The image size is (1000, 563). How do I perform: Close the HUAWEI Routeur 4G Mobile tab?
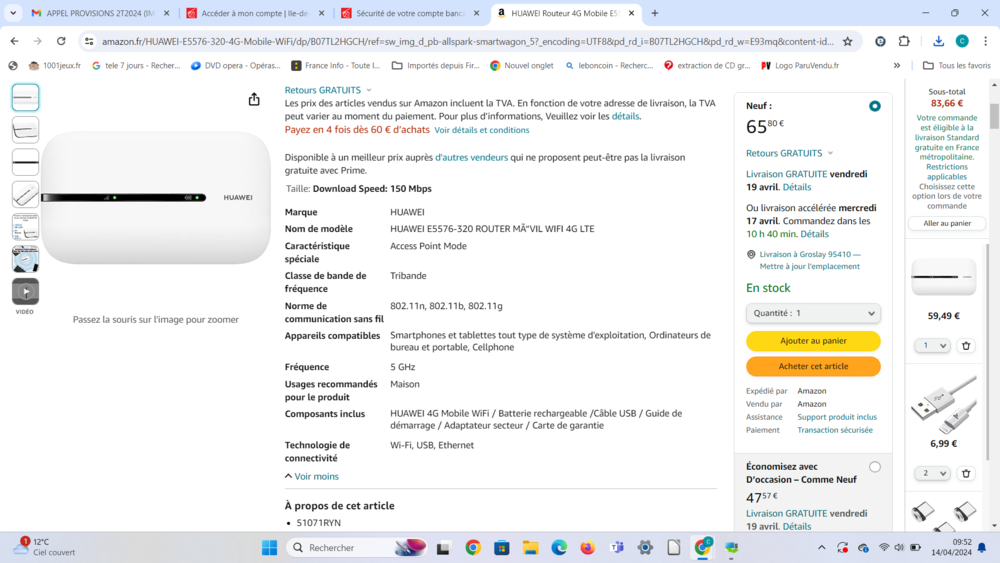click(x=631, y=13)
